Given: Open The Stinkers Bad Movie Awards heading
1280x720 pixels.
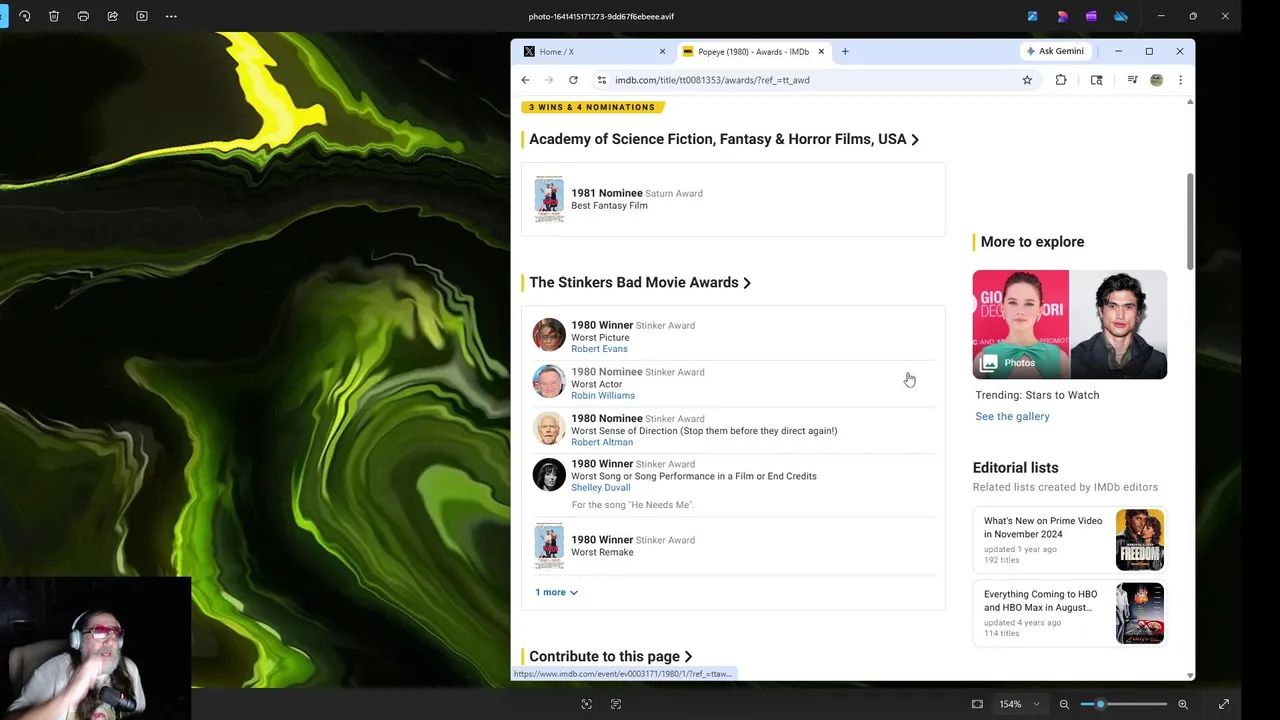Looking at the screenshot, I should pyautogui.click(x=640, y=282).
